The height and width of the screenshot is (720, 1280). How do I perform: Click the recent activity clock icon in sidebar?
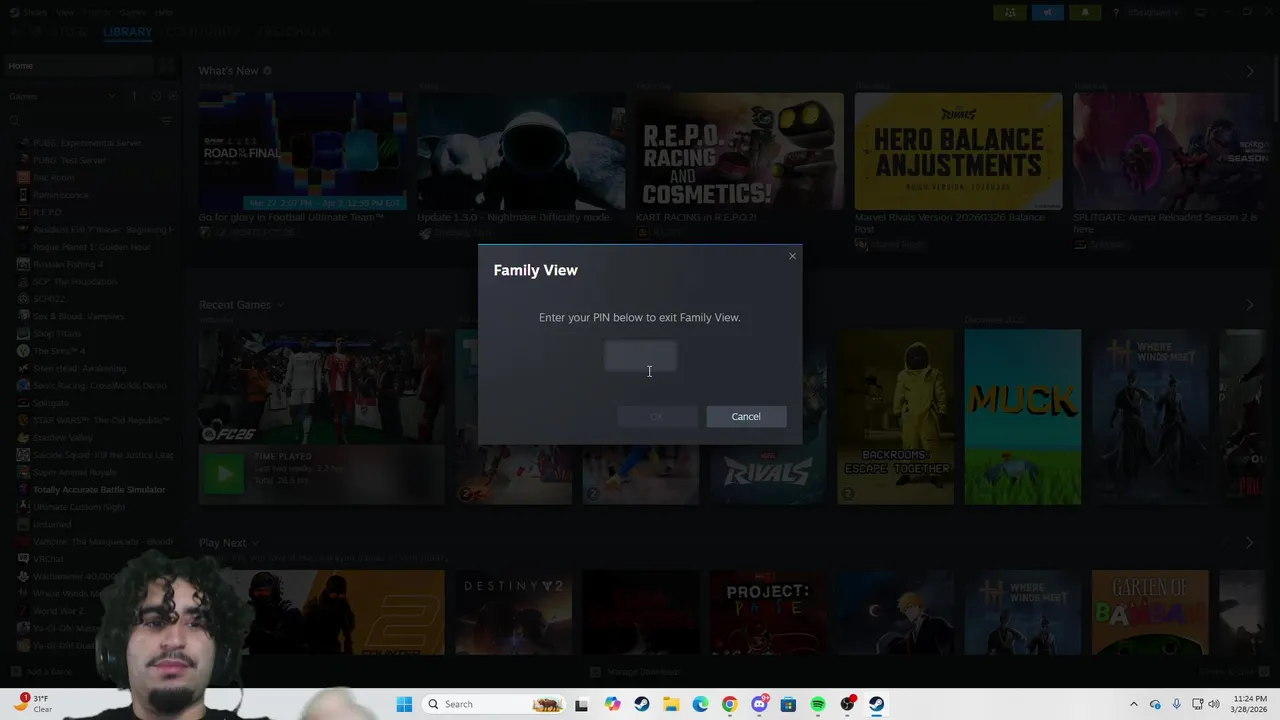pyautogui.click(x=156, y=96)
